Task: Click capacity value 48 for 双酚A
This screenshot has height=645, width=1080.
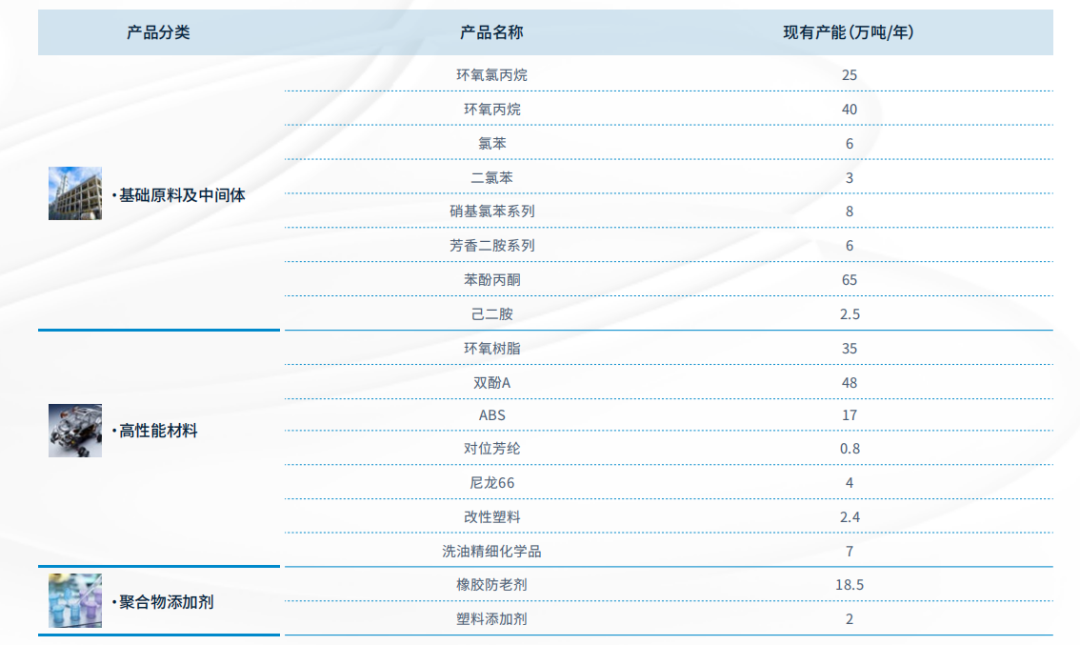Action: pyautogui.click(x=849, y=383)
